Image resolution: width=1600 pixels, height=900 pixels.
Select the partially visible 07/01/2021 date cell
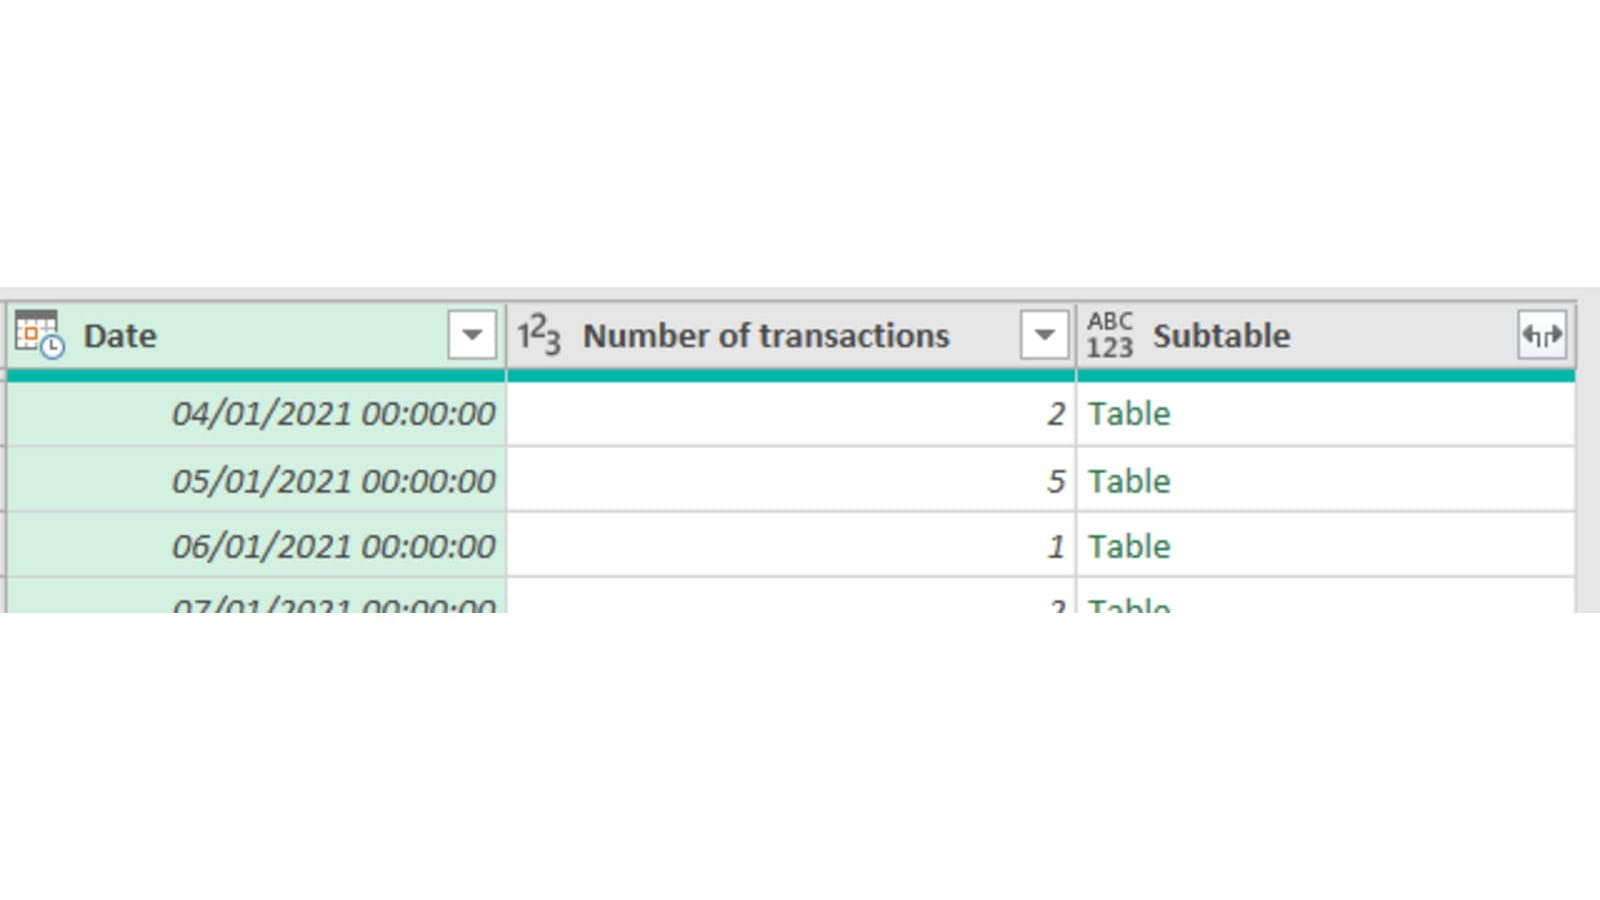coord(333,603)
